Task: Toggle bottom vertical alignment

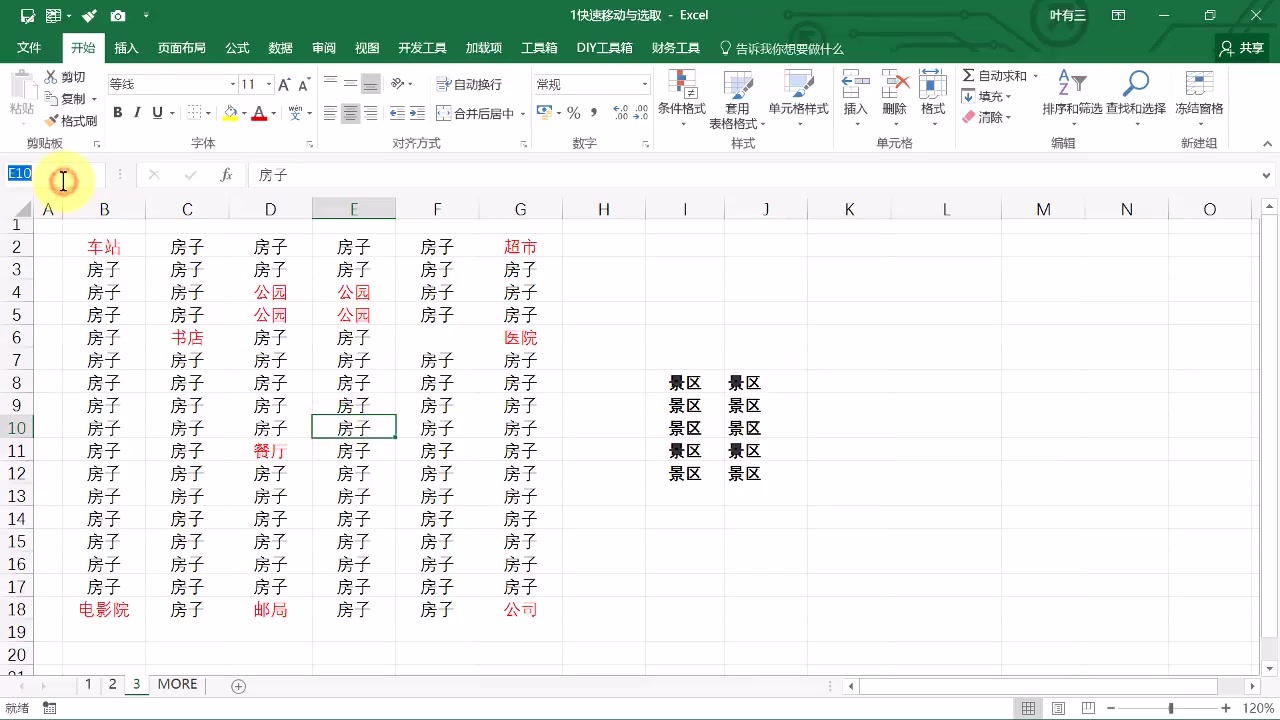Action: [x=370, y=84]
